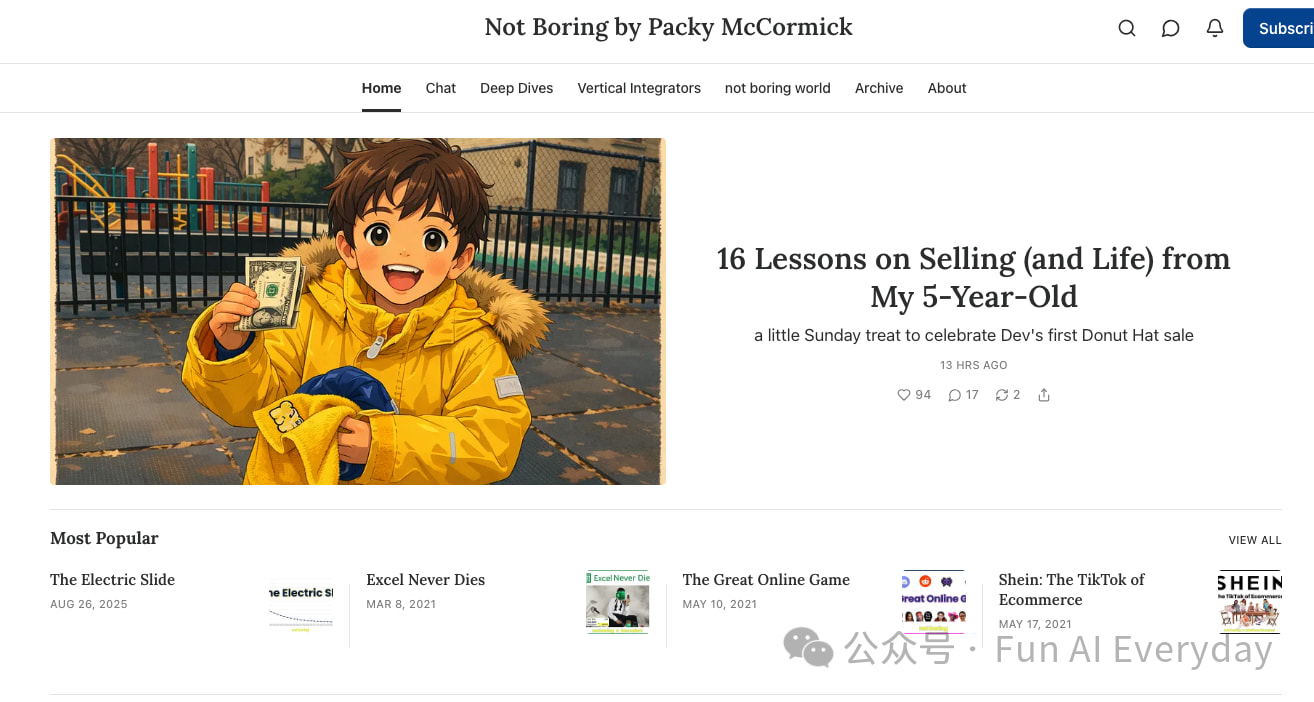Open notifications with the bell icon
Screen dimensions: 1314x702
1214,28
